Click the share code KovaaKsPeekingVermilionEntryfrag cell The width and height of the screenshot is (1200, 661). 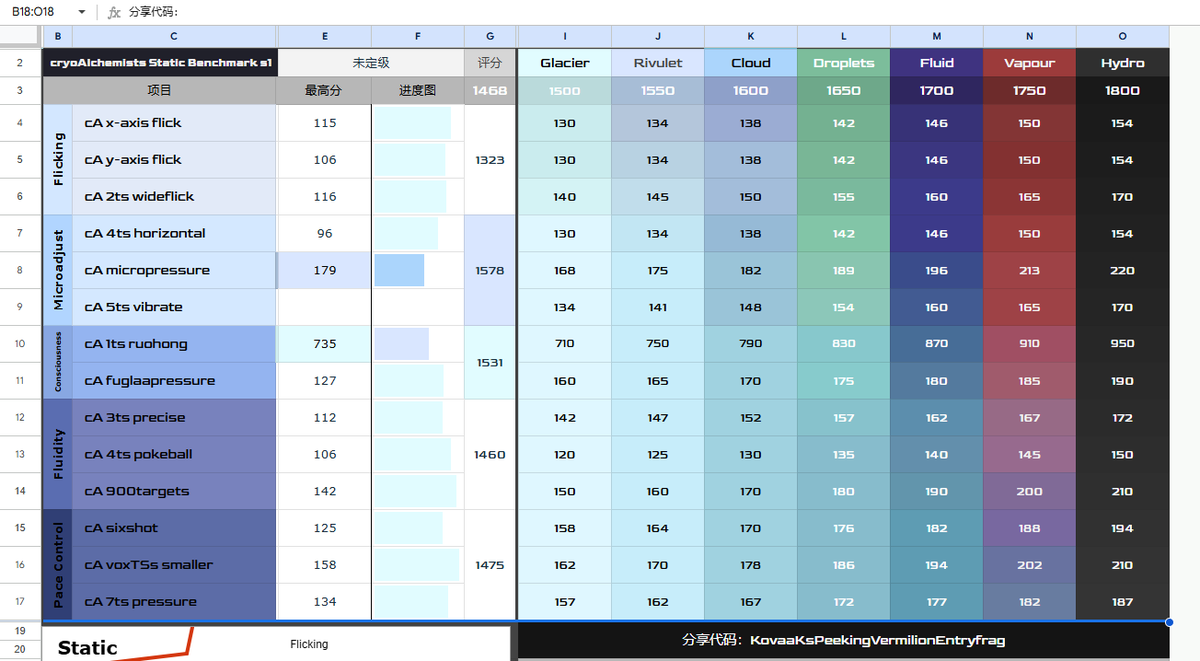[x=843, y=640]
